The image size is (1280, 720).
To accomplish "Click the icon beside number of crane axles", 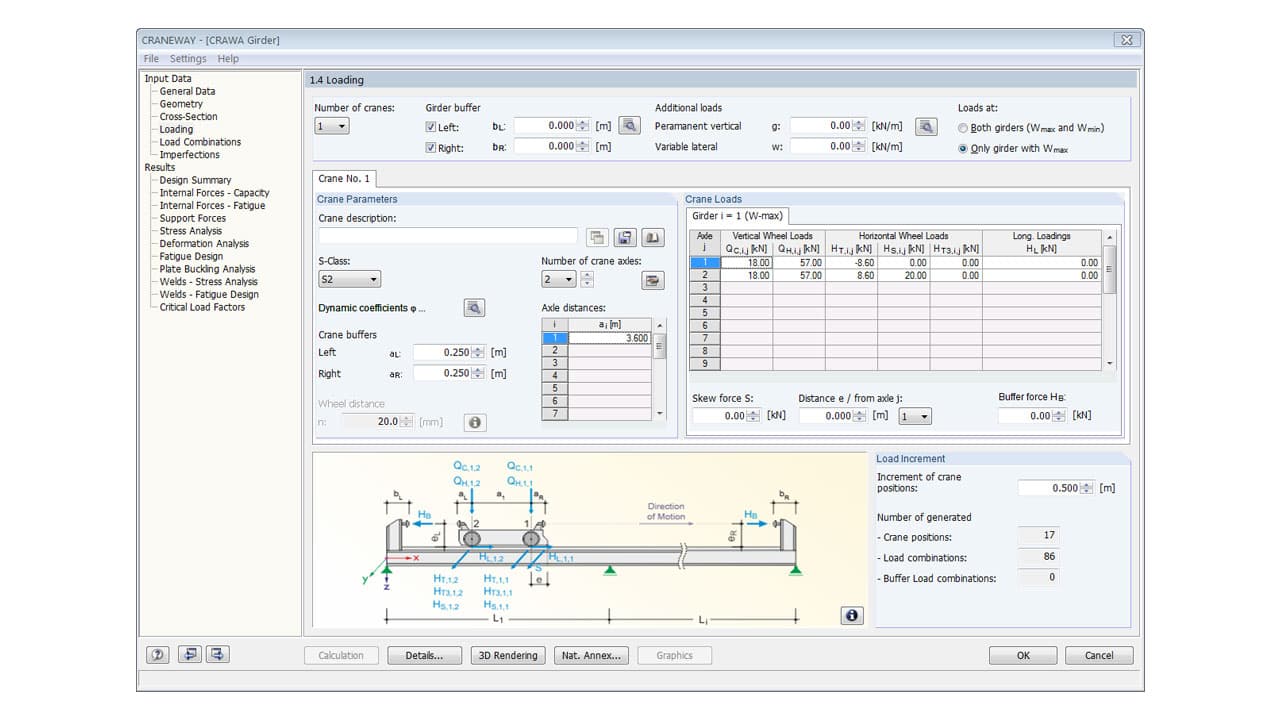I will tap(653, 280).
